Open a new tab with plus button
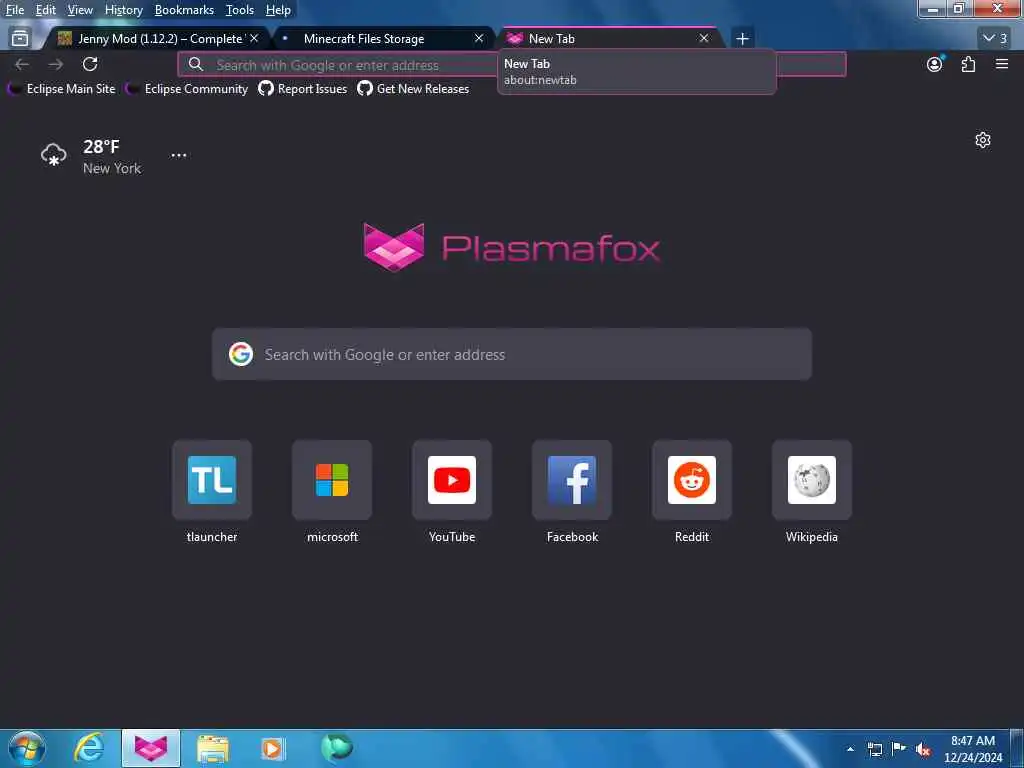The width and height of the screenshot is (1024, 768). pos(742,39)
